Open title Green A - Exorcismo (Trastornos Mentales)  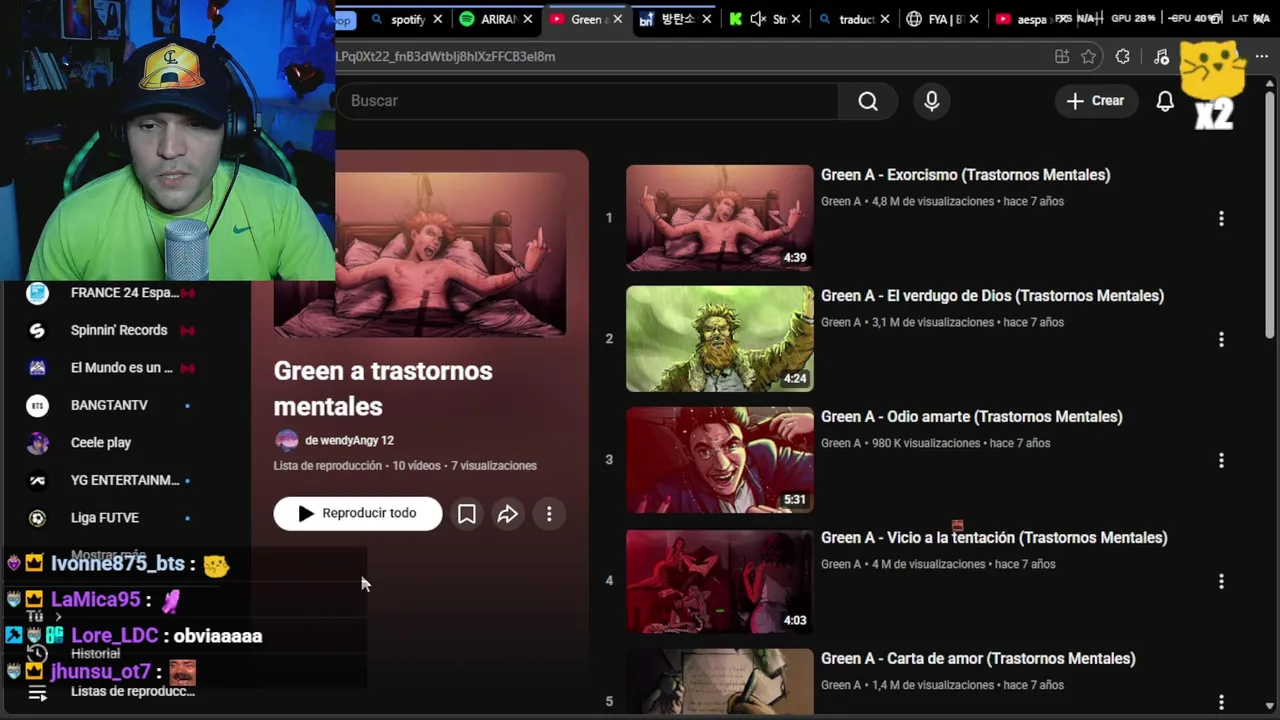[x=965, y=175]
